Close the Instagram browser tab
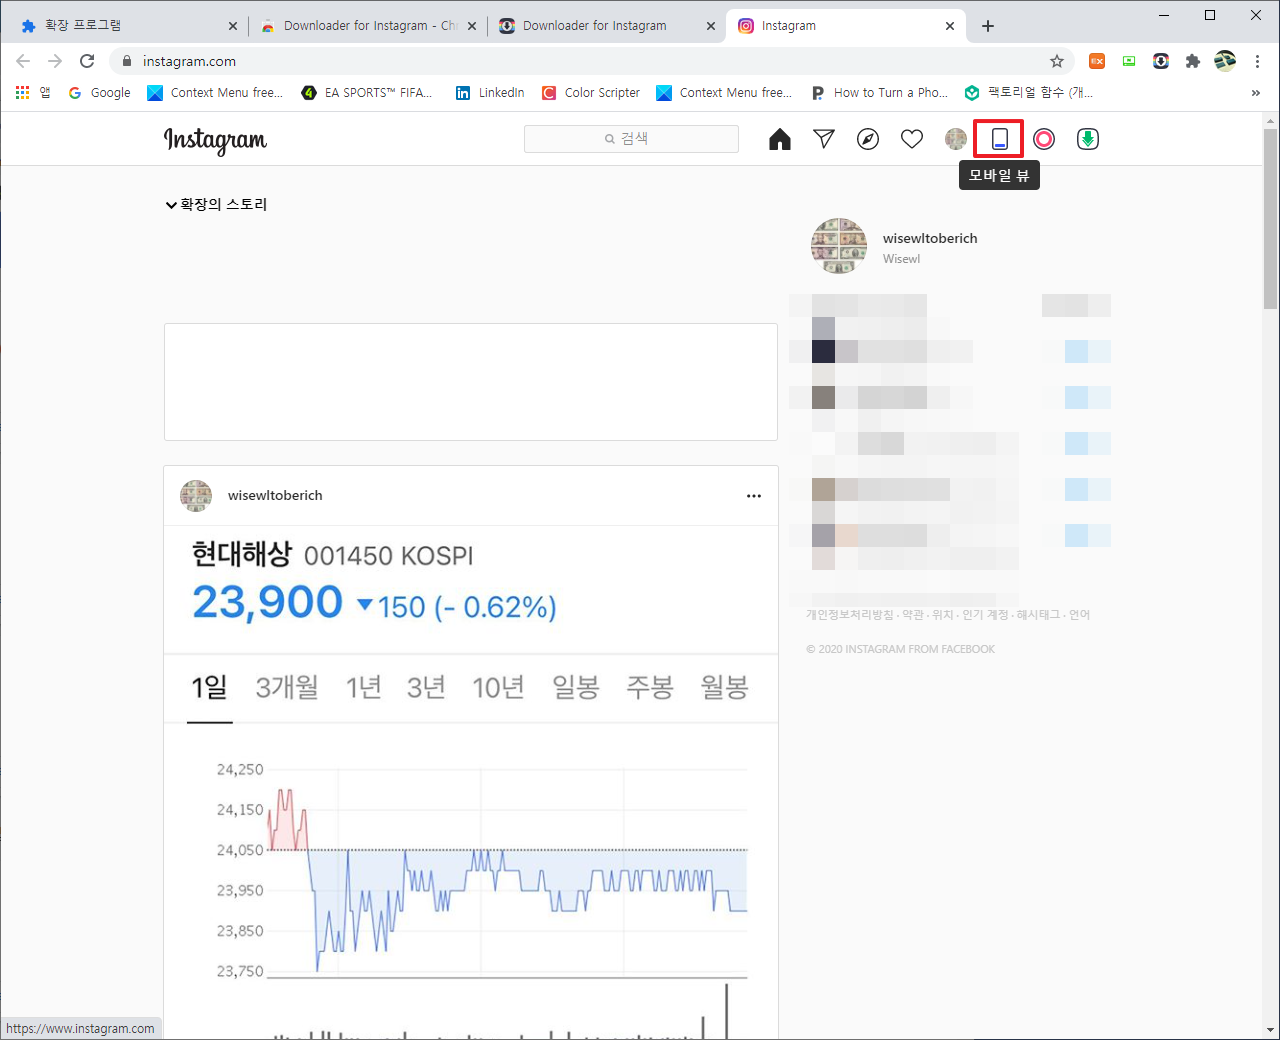This screenshot has height=1040, width=1280. (x=950, y=26)
